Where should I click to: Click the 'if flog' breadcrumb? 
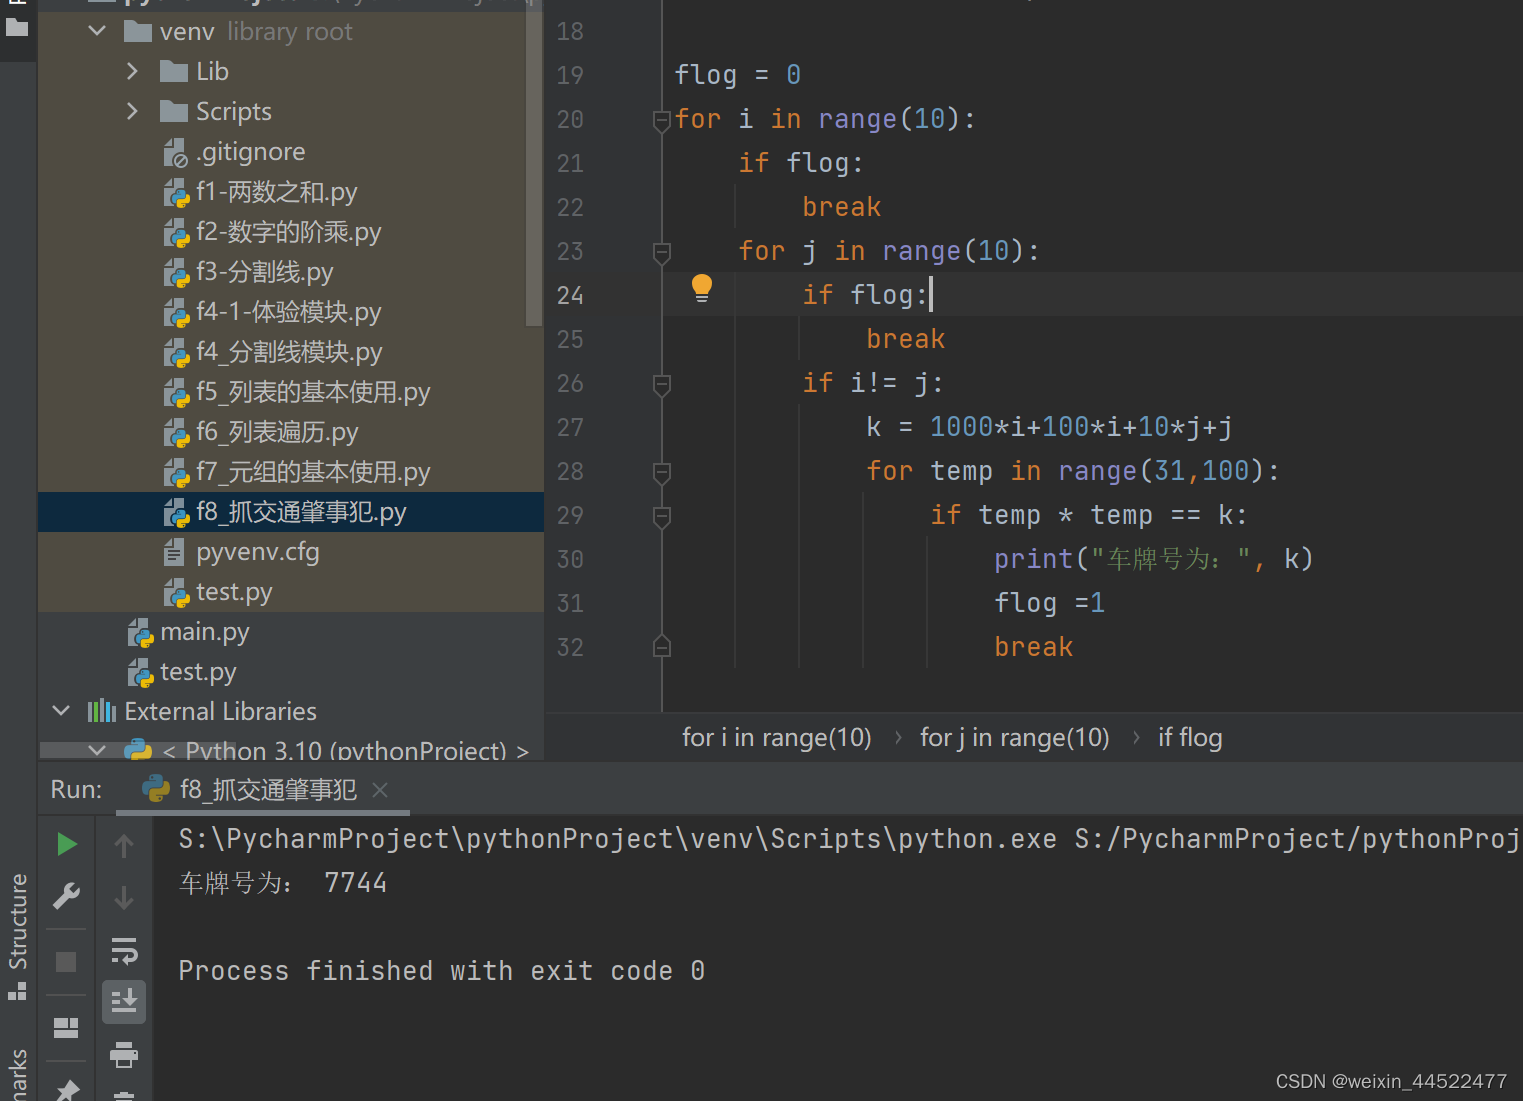(1190, 738)
